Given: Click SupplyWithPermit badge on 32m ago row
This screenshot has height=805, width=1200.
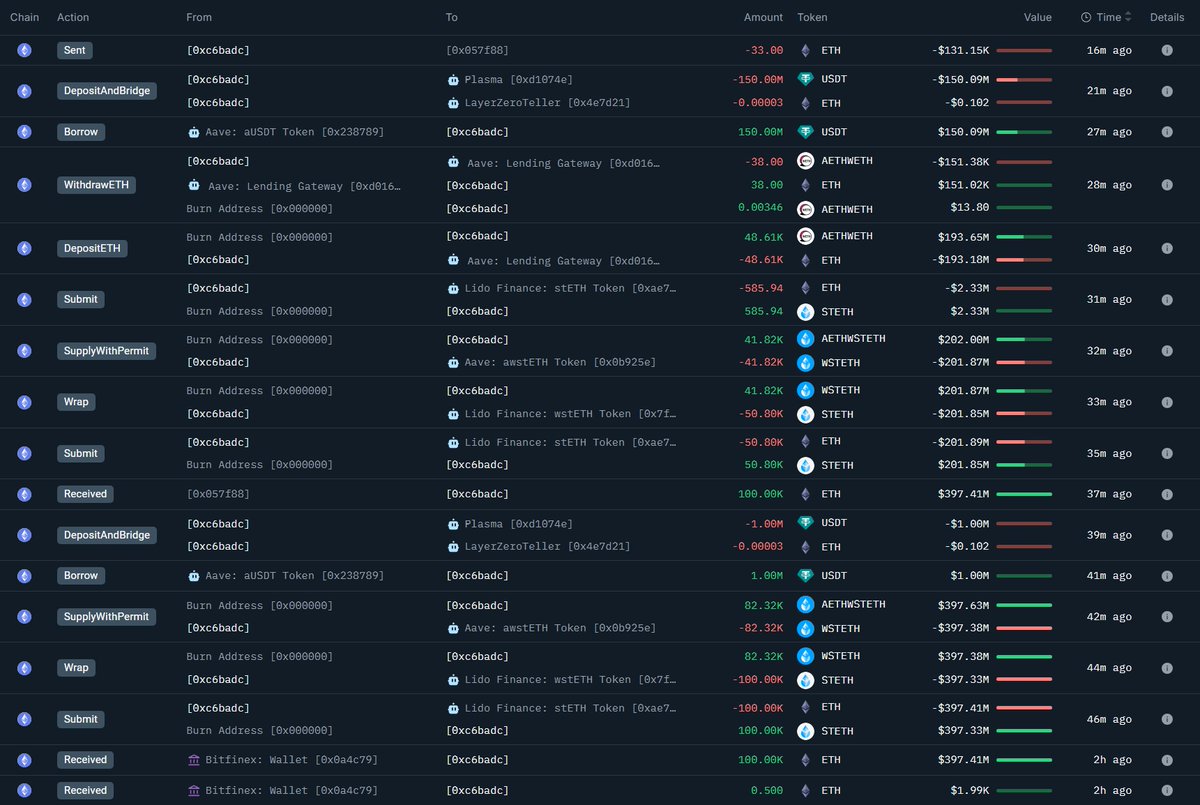Looking at the screenshot, I should 106,351.
